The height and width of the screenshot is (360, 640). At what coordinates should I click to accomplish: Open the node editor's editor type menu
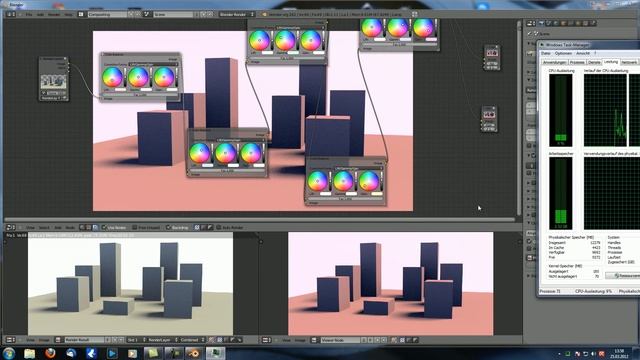tap(11, 227)
